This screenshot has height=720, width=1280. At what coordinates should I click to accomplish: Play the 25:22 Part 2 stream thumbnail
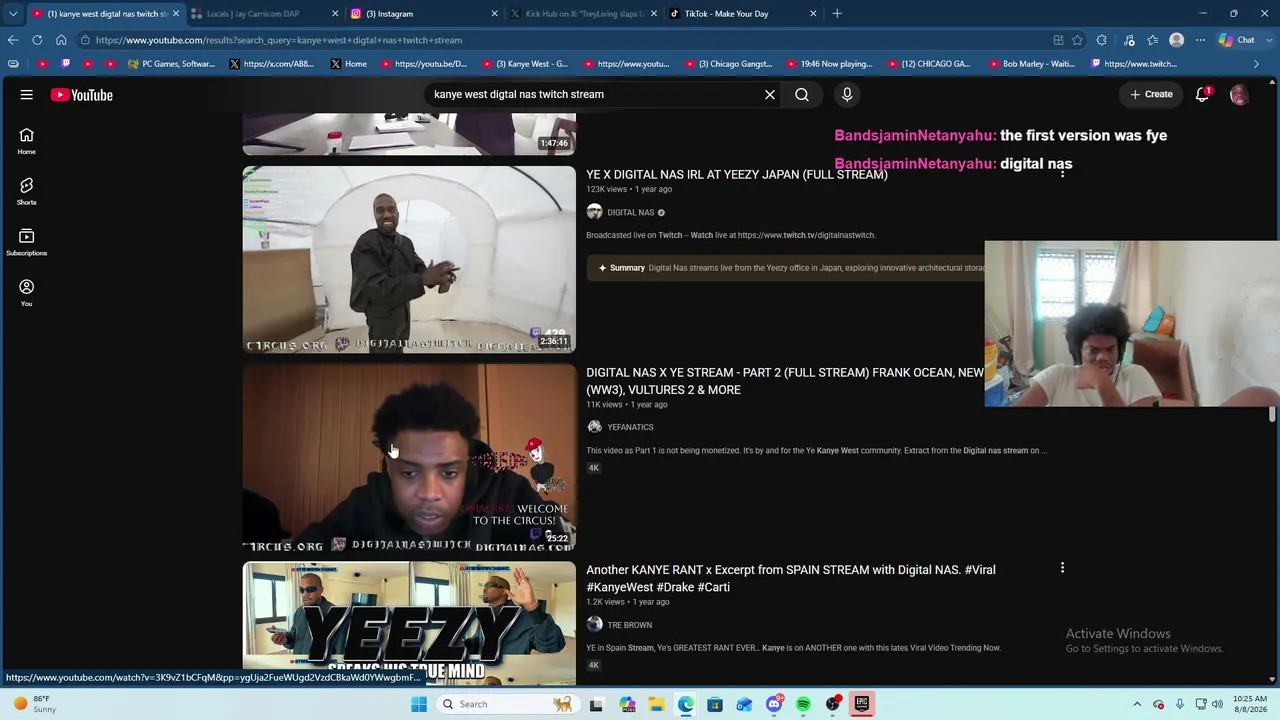click(x=409, y=457)
